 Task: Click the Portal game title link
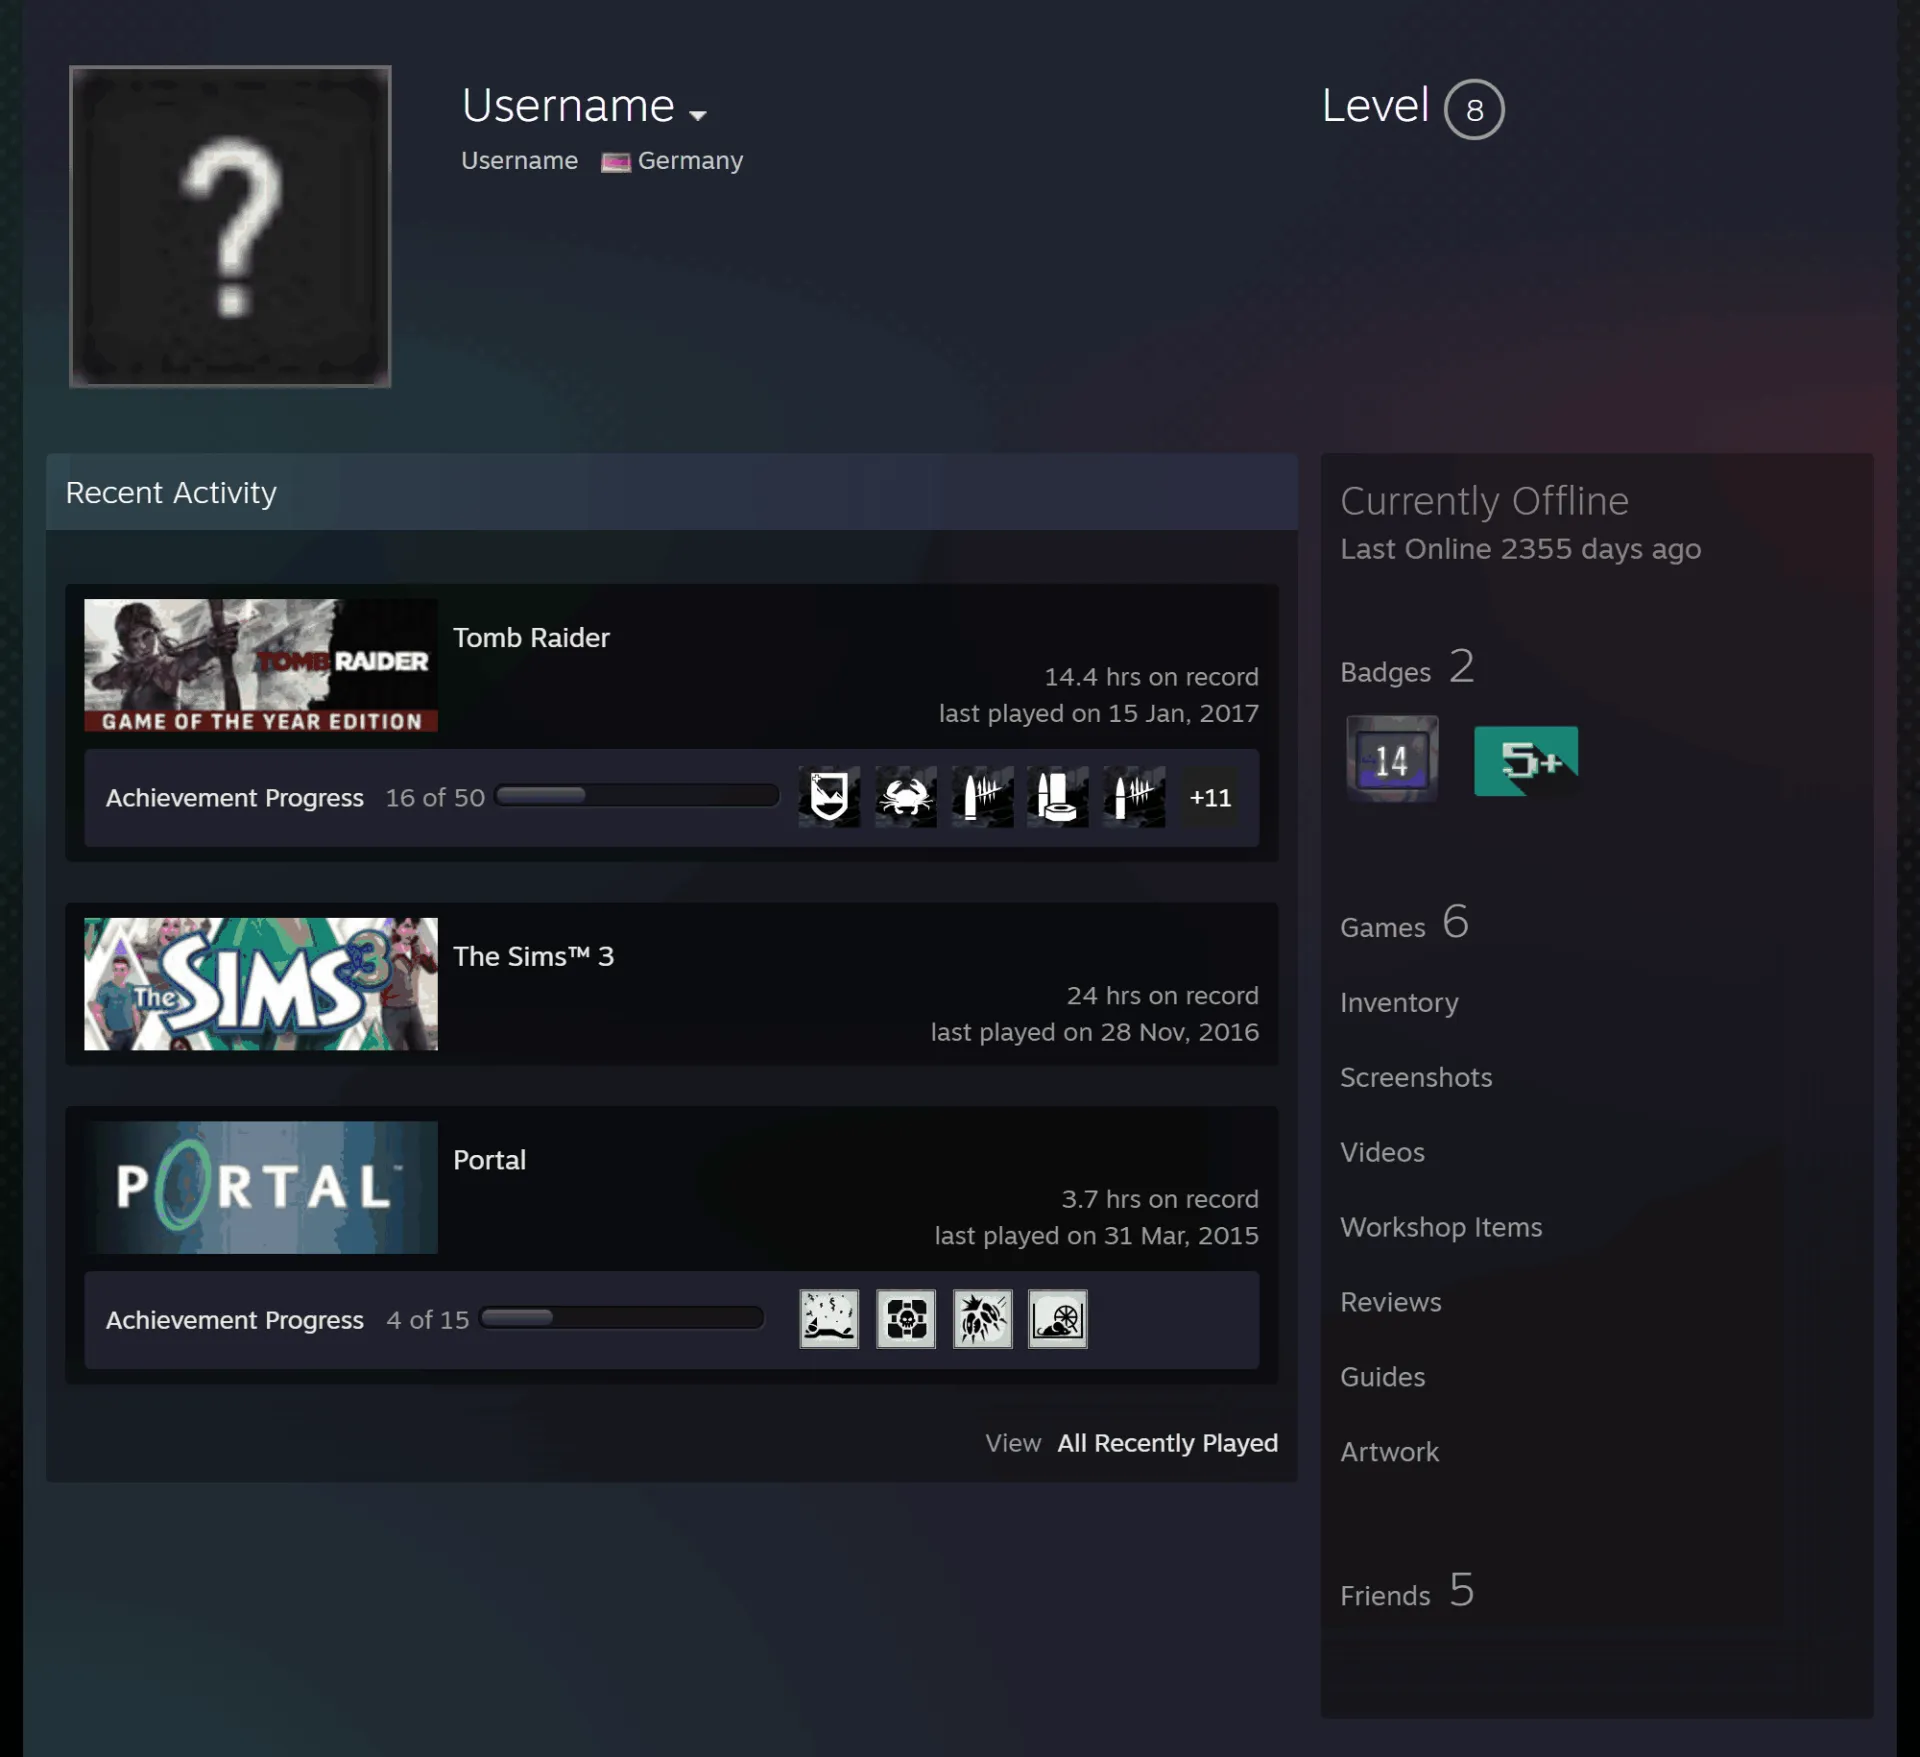pos(489,1160)
